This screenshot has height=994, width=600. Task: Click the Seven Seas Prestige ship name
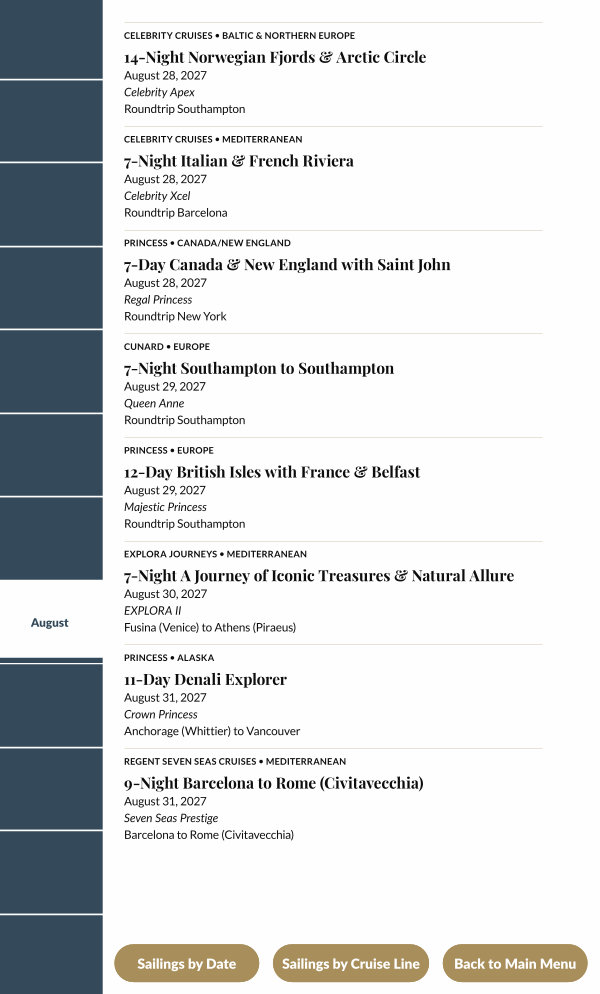click(x=170, y=818)
